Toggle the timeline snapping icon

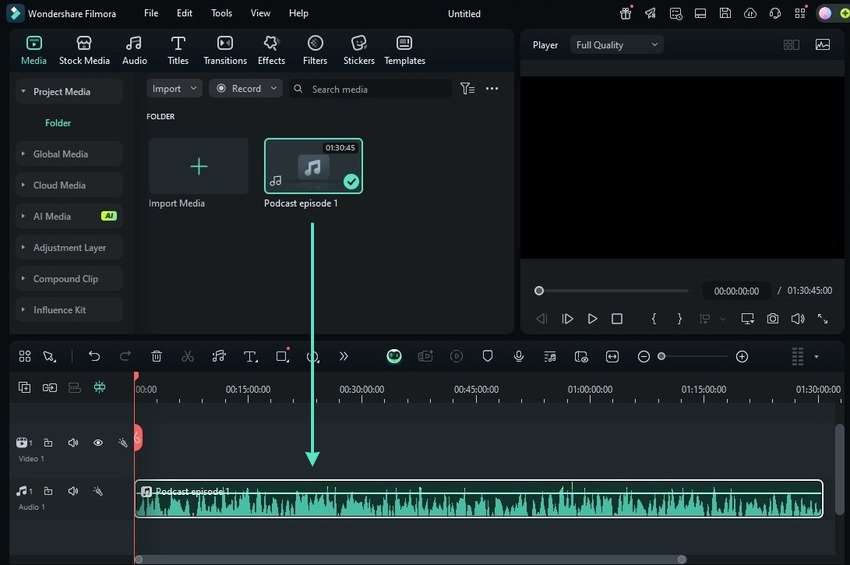pos(100,387)
